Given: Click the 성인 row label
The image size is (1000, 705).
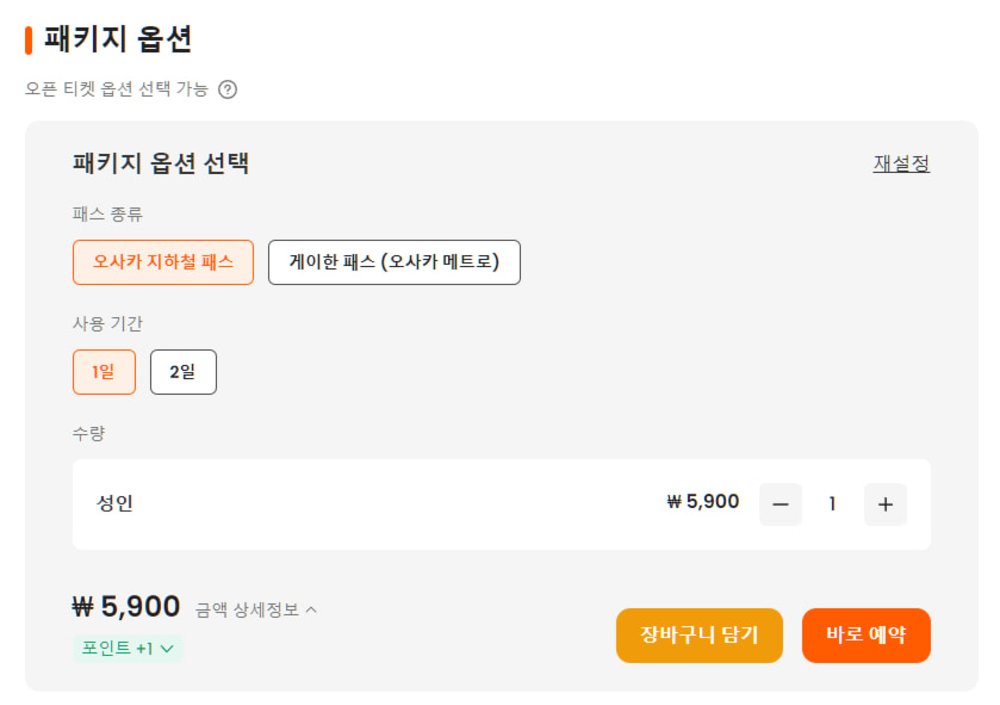Looking at the screenshot, I should 114,503.
